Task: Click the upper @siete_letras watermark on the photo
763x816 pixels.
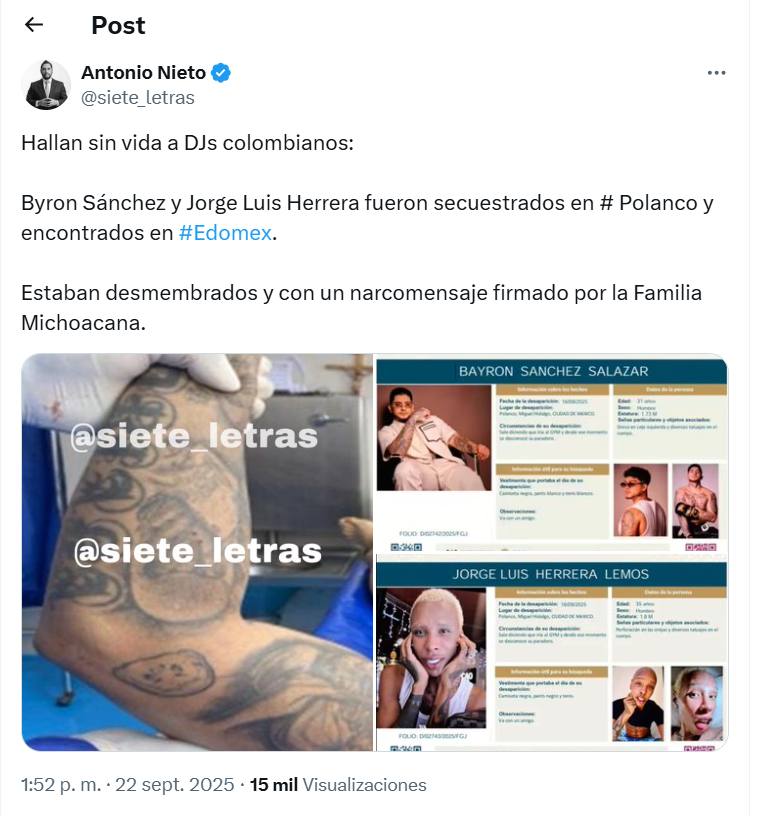Action: click(x=194, y=436)
